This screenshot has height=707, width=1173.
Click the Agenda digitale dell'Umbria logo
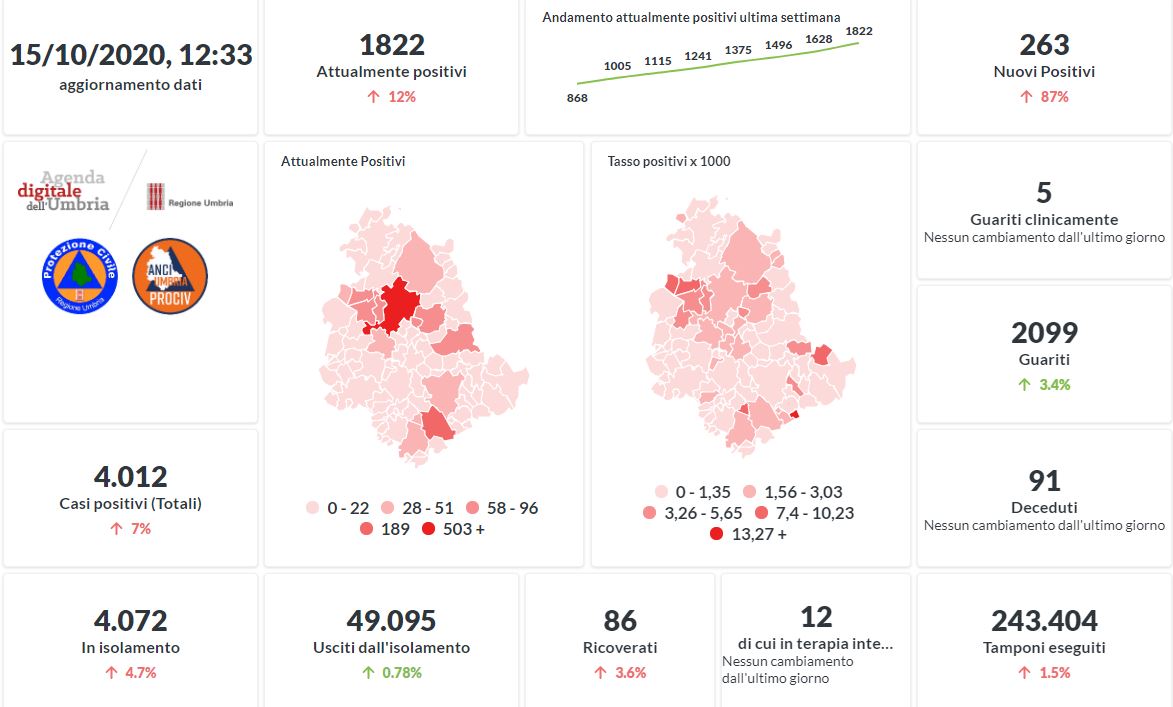coord(64,191)
